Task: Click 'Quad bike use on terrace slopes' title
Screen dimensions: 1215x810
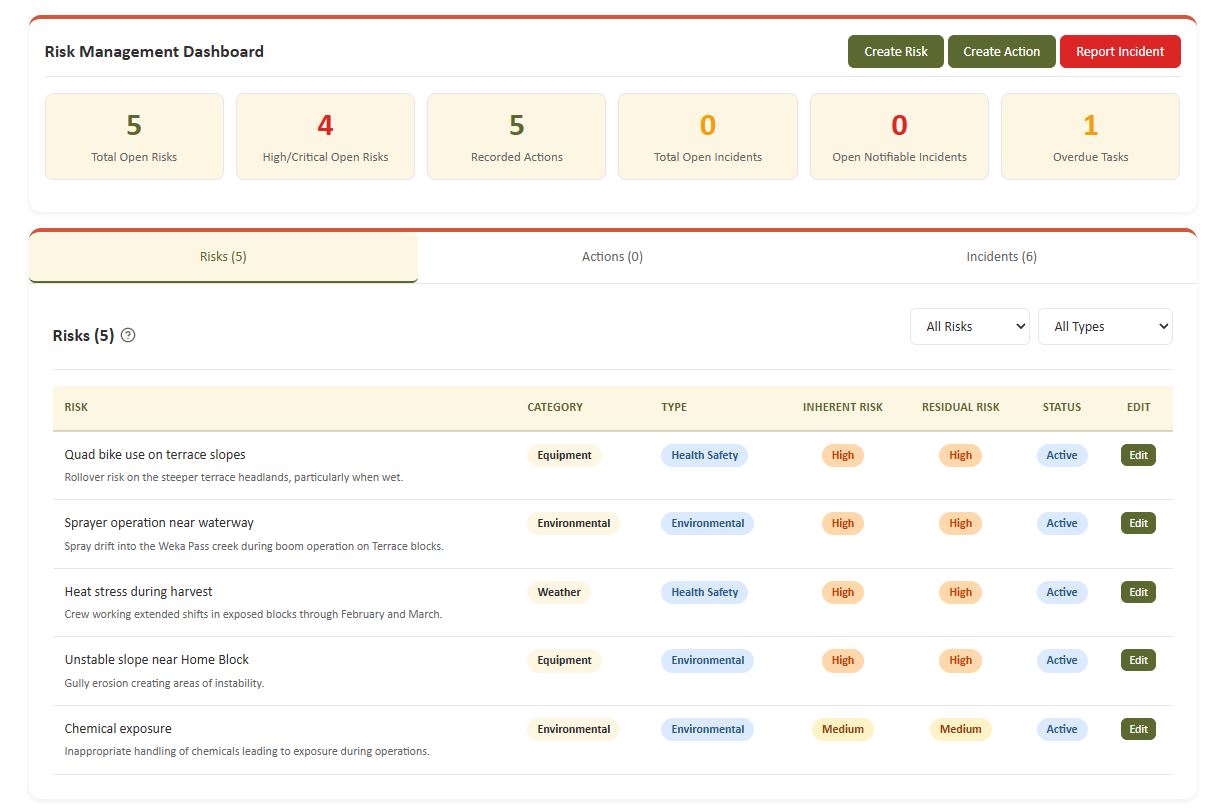Action: tap(155, 454)
